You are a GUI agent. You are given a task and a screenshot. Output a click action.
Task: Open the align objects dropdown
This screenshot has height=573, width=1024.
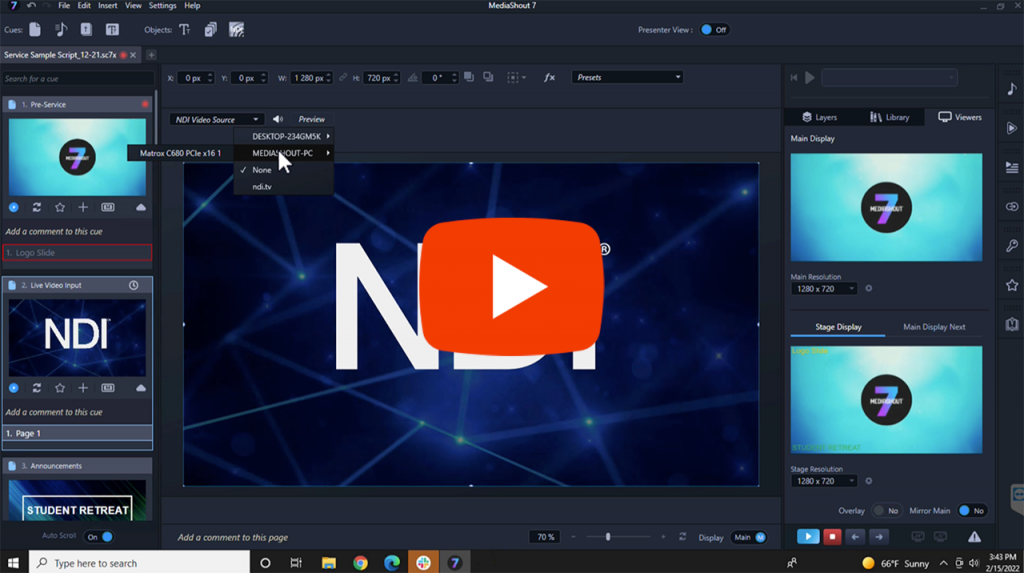(517, 78)
